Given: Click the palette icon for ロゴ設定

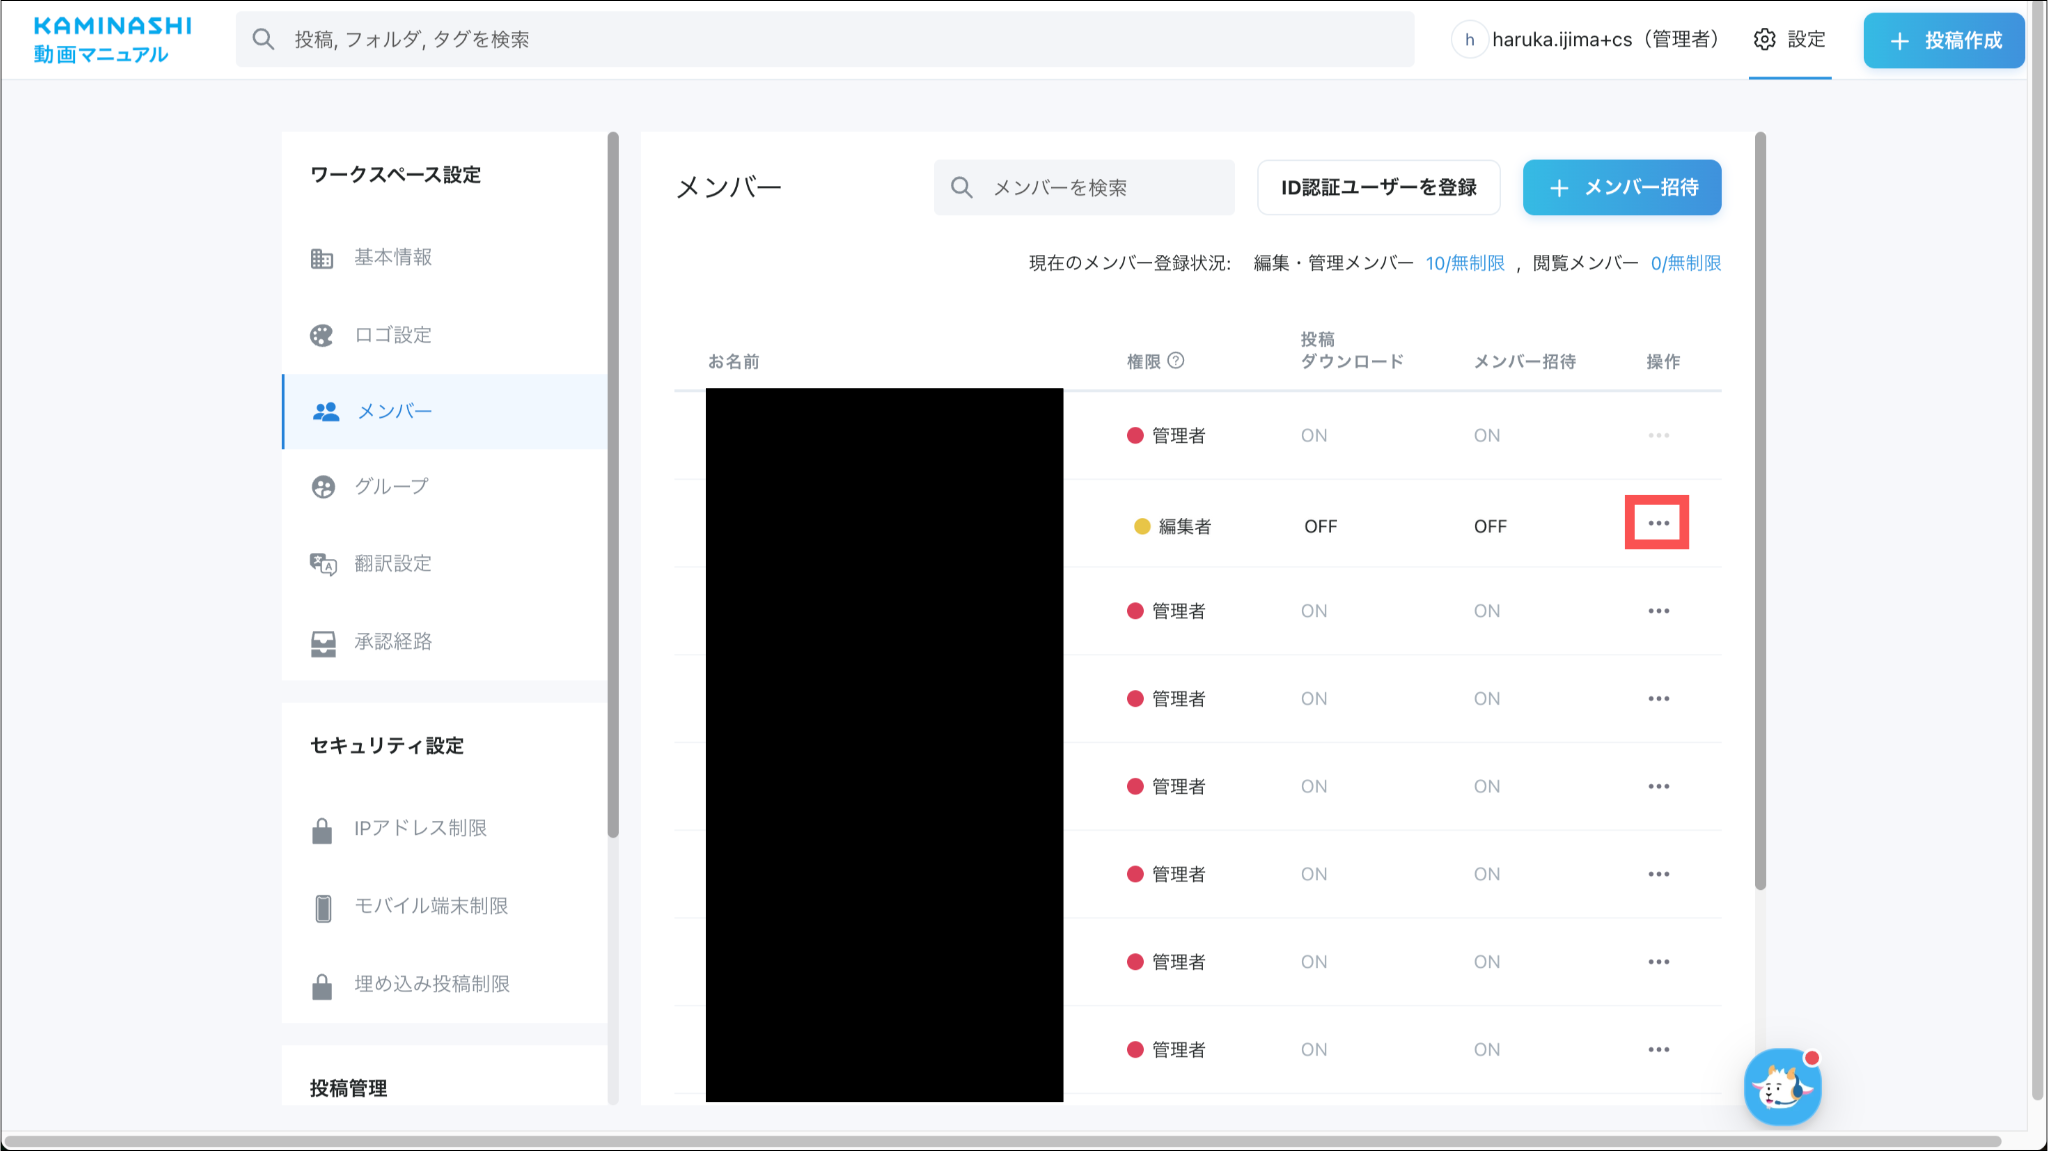Looking at the screenshot, I should pyautogui.click(x=321, y=336).
